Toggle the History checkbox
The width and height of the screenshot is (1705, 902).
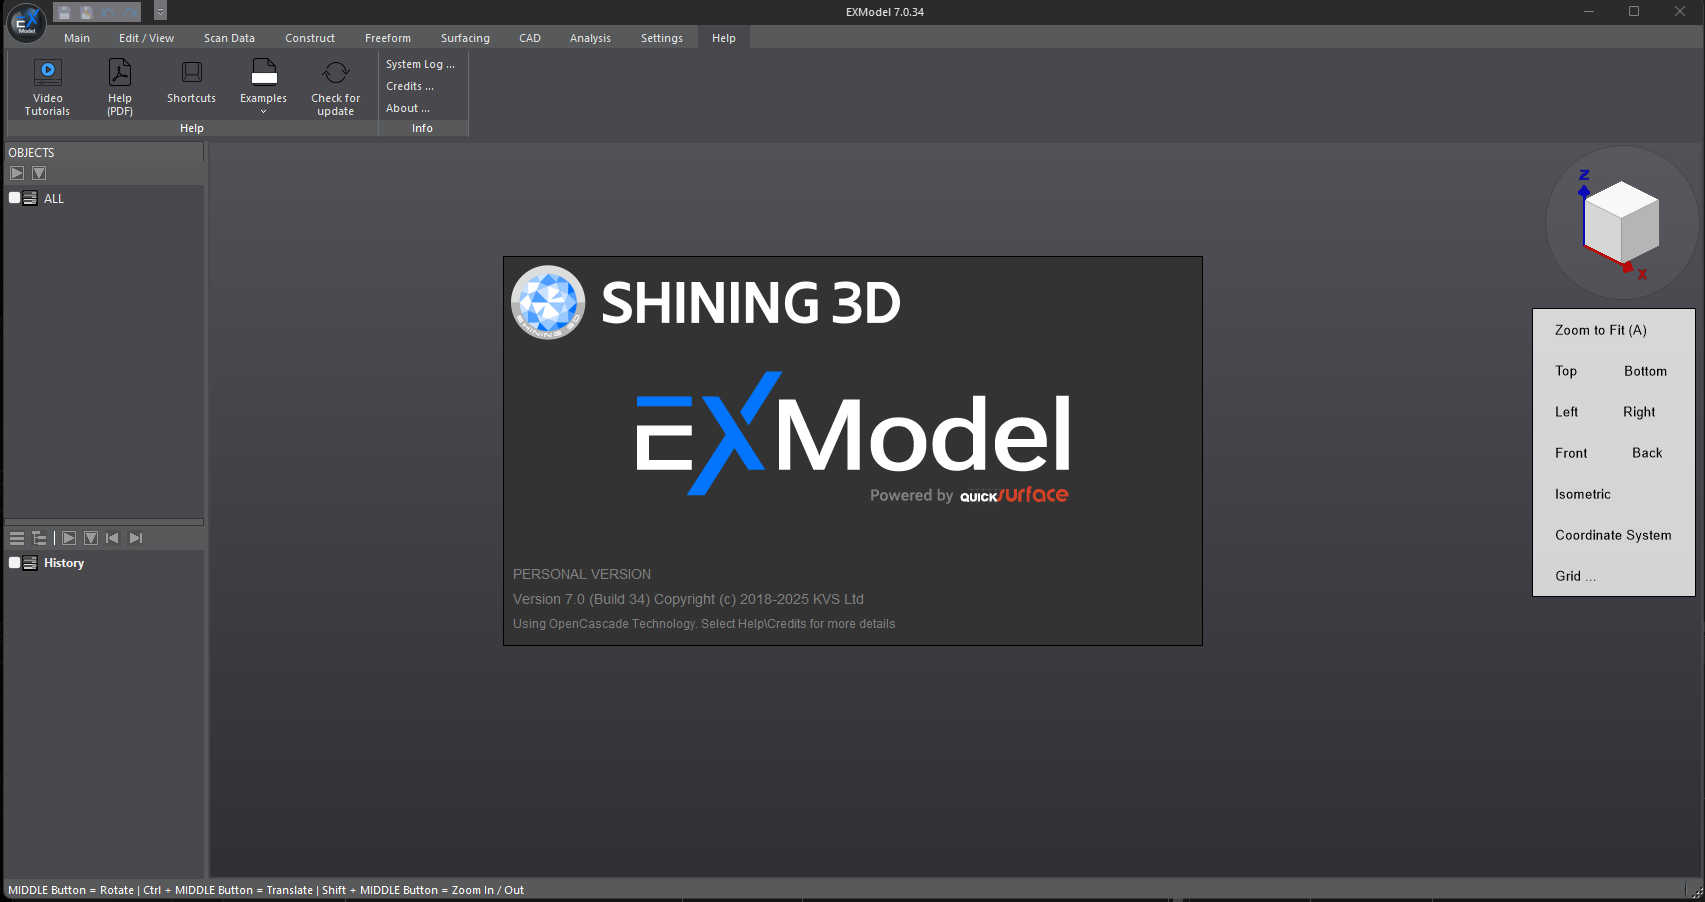[15, 562]
